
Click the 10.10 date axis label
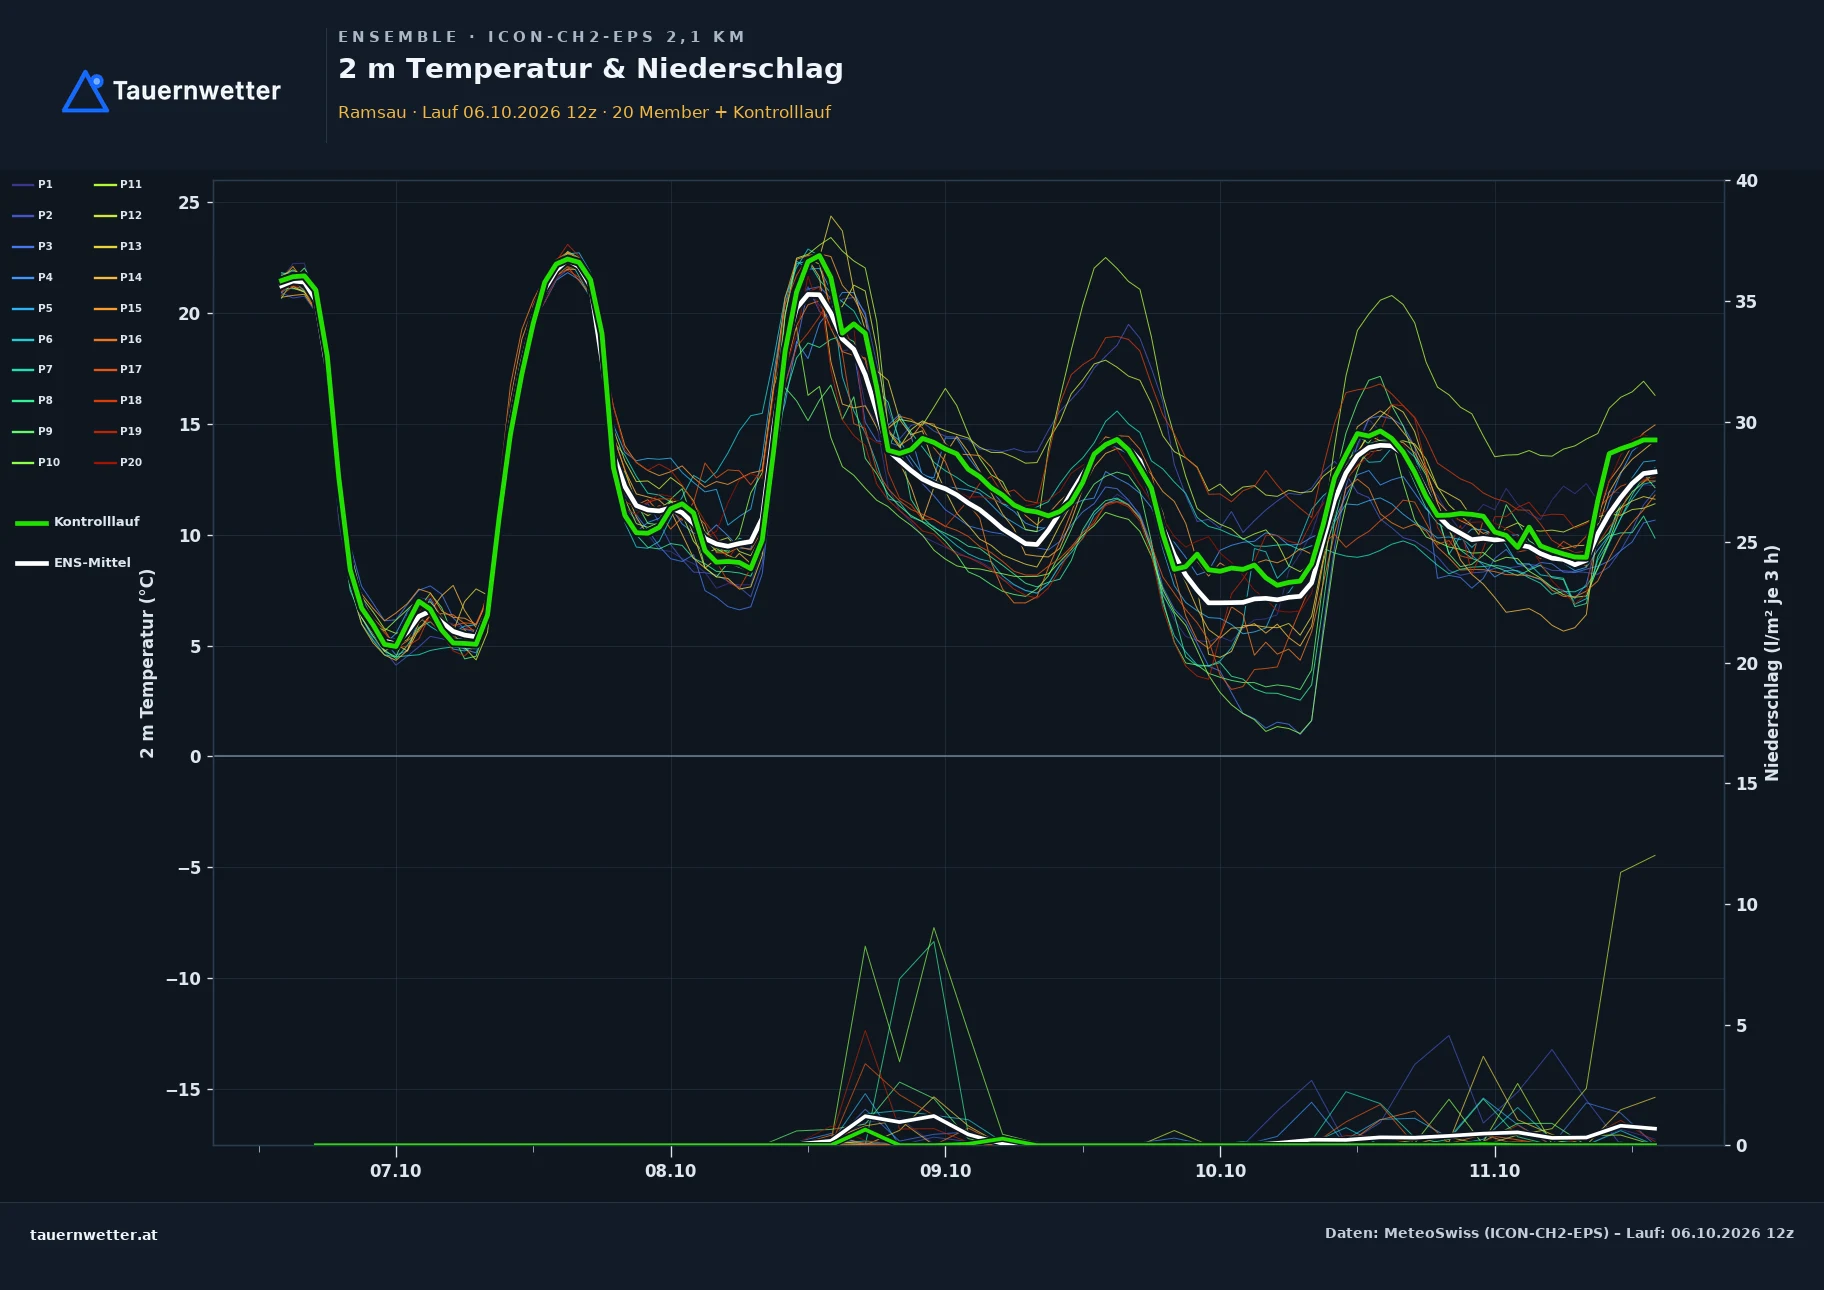(1221, 1171)
